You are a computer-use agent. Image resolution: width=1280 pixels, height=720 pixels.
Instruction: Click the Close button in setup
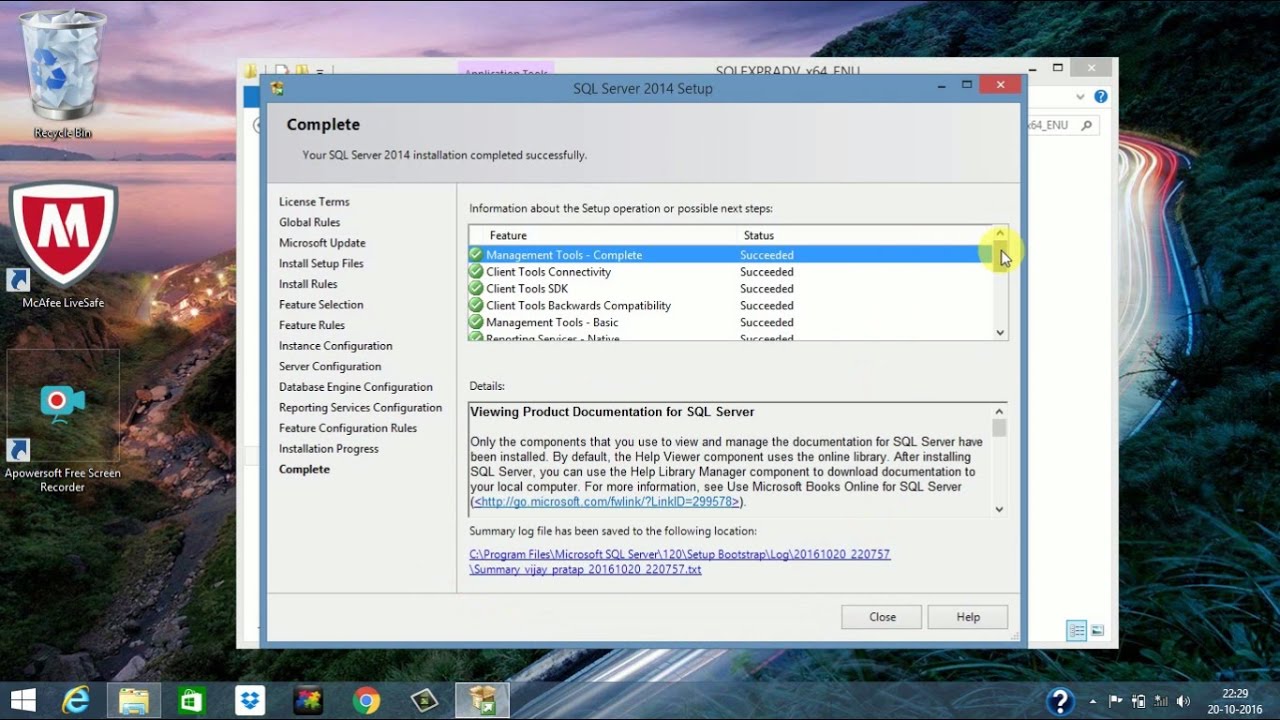(x=882, y=617)
